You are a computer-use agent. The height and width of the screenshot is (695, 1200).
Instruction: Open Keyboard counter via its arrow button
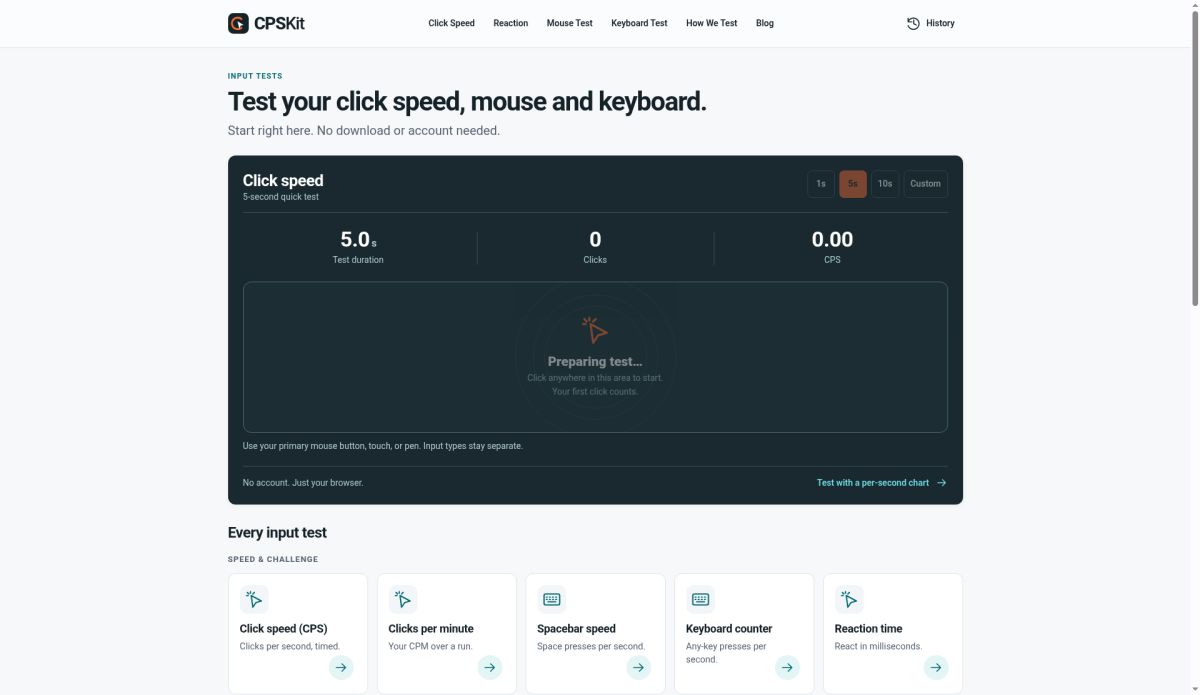coord(787,667)
